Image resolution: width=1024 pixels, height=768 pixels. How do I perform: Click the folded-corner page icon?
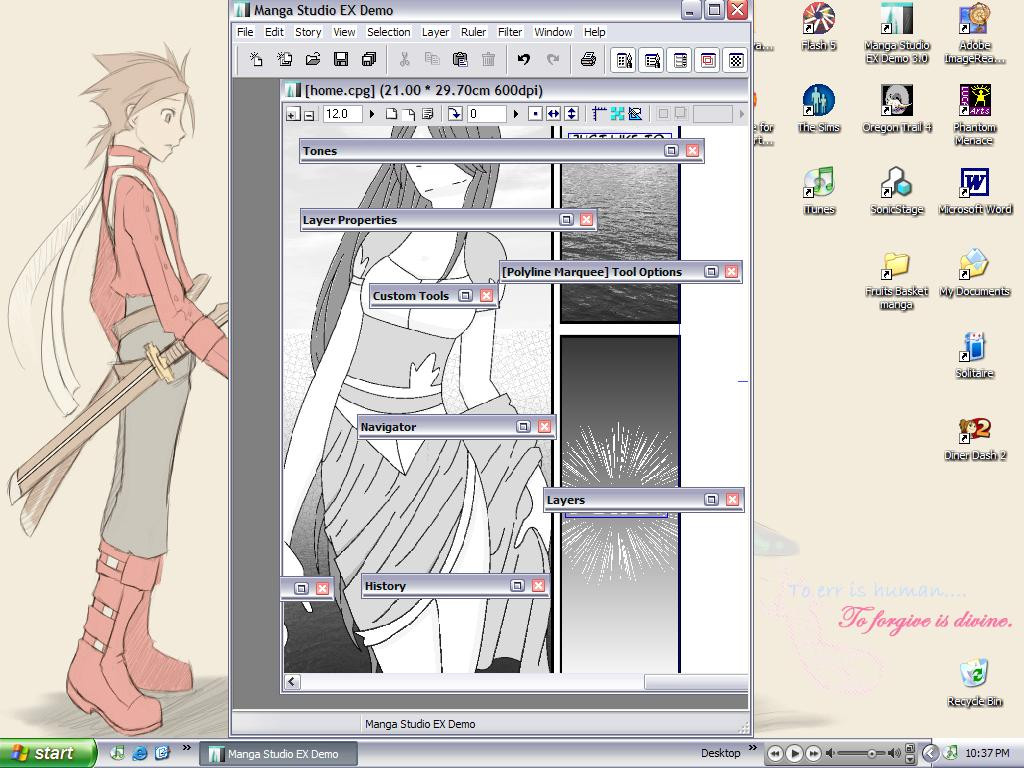pos(408,114)
